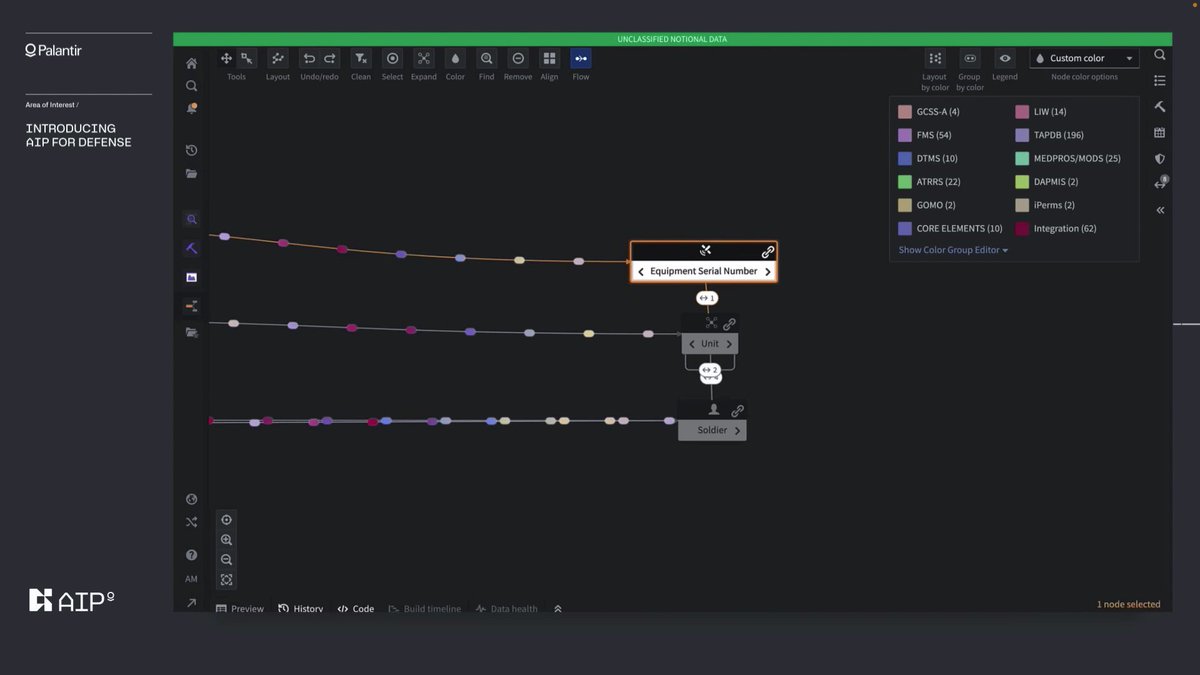Viewport: 1200px width, 675px height.
Task: Switch to the Build timeline tab
Action: (x=425, y=608)
